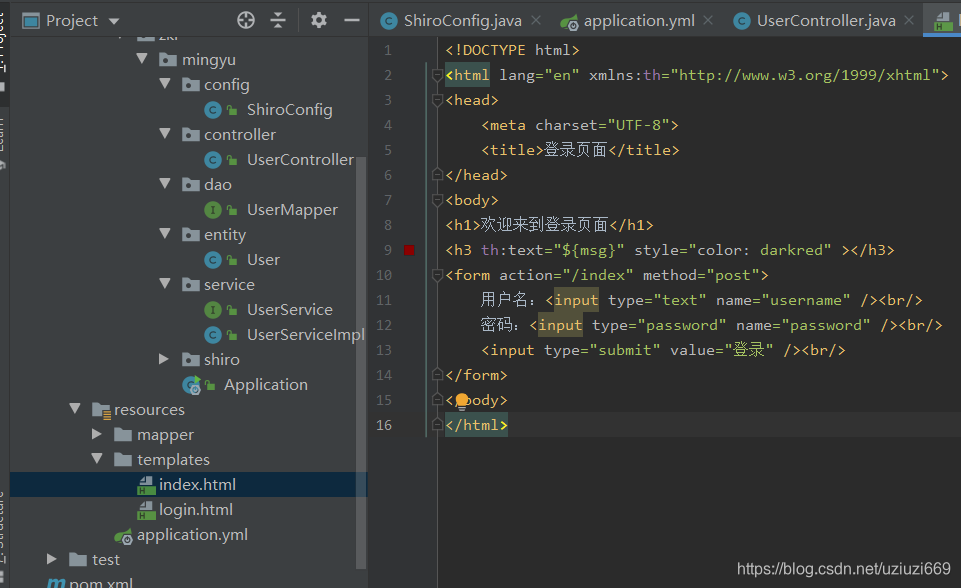The image size is (961, 588).
Task: Collapse the resources folder
Action: click(75, 408)
